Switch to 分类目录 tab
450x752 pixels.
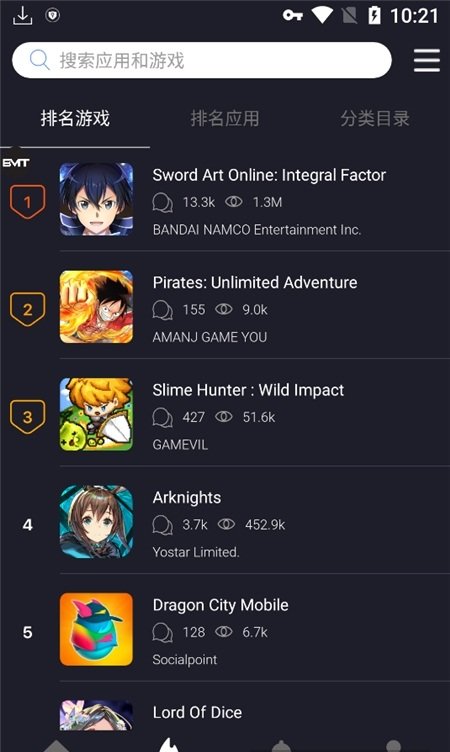coord(375,118)
